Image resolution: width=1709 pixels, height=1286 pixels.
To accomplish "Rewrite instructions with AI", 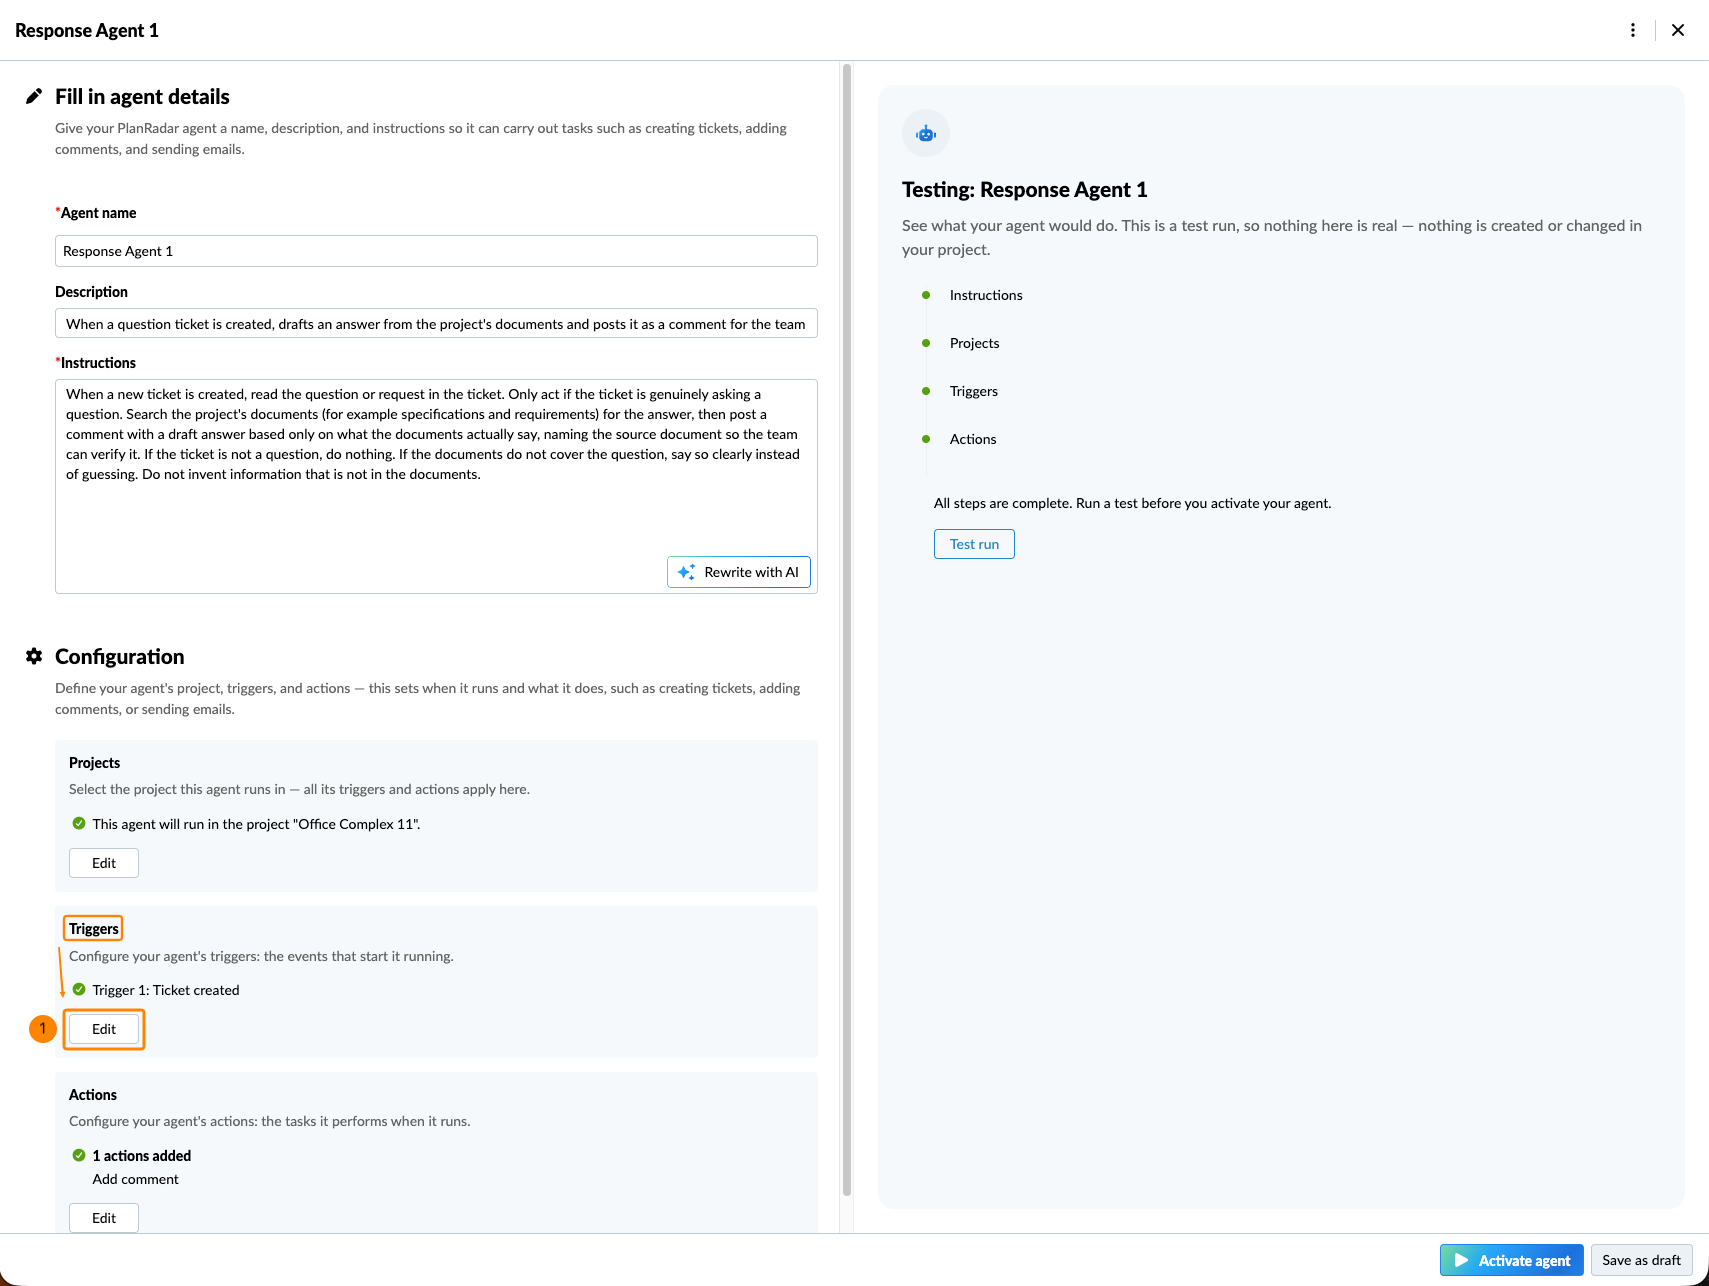I will tap(739, 572).
